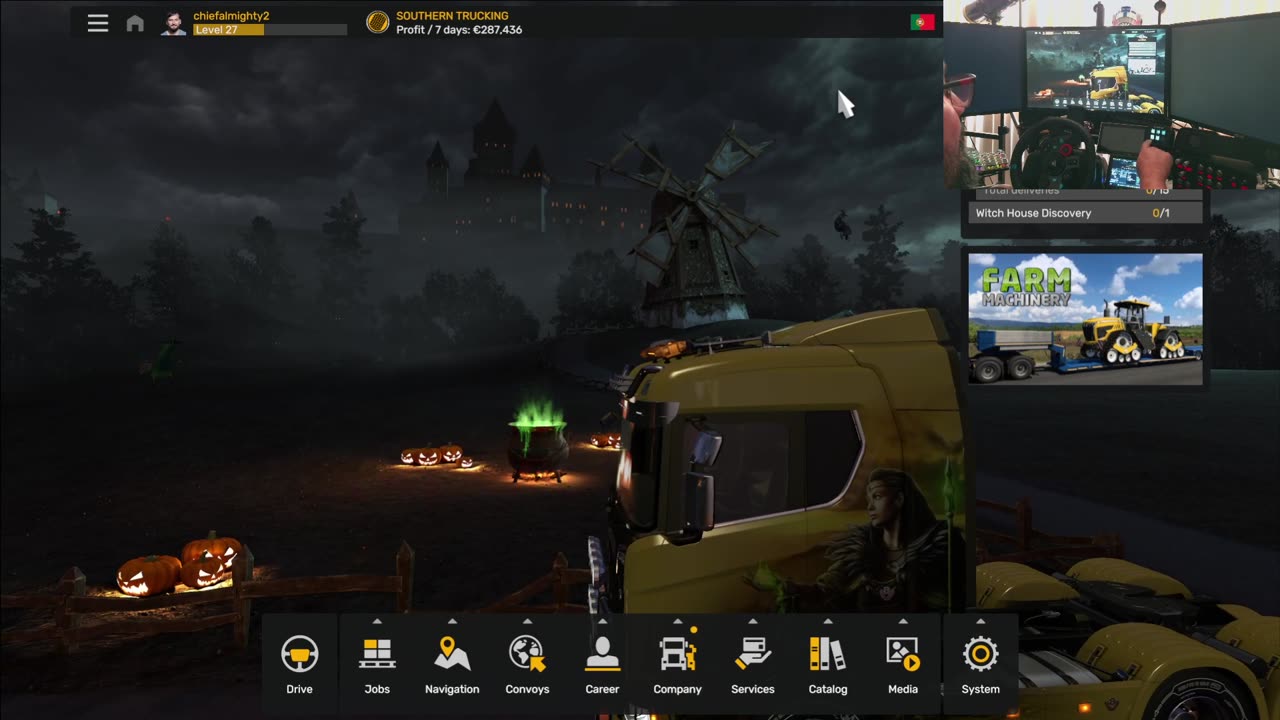Screen dimensions: 1280x720
Task: Expand the arrow above Navigation
Action: point(452,622)
